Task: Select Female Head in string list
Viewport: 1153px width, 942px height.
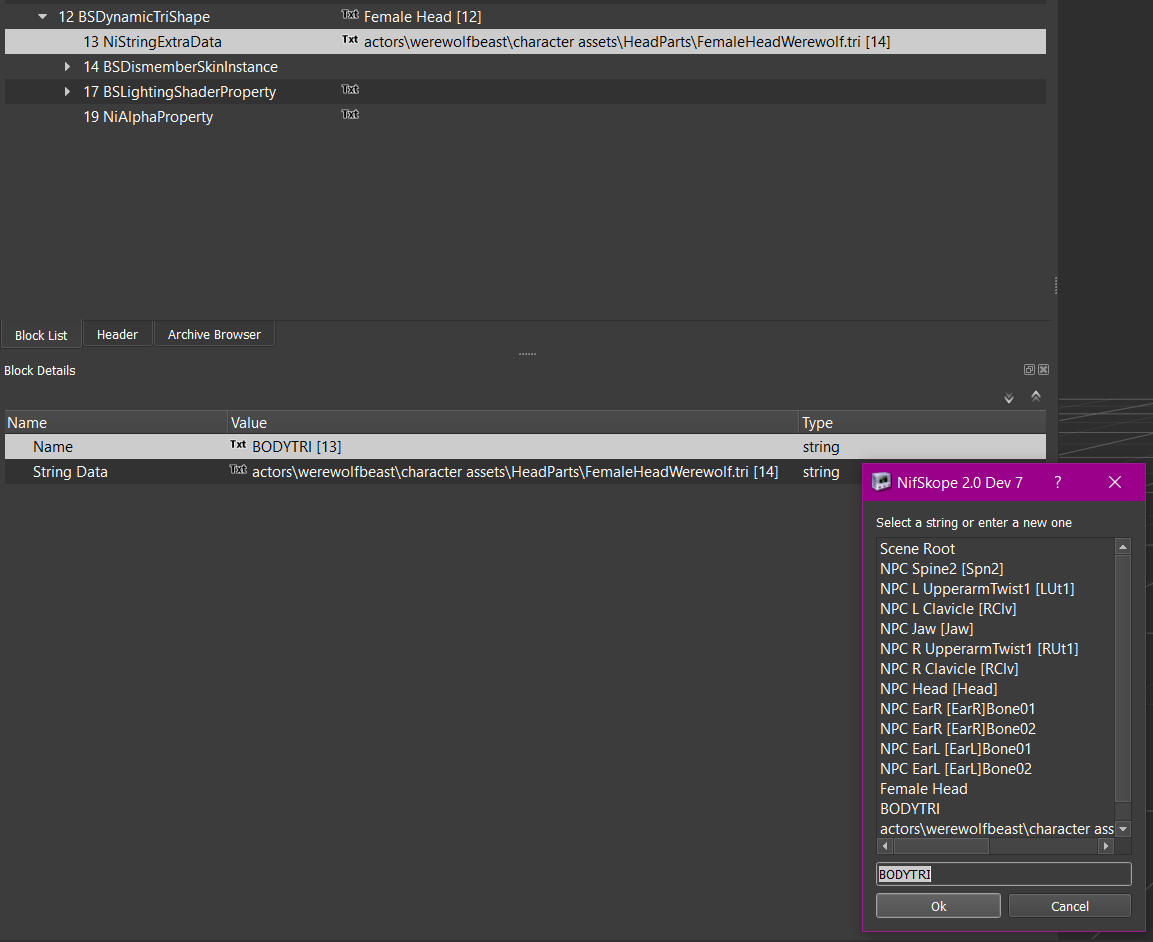Action: 924,789
